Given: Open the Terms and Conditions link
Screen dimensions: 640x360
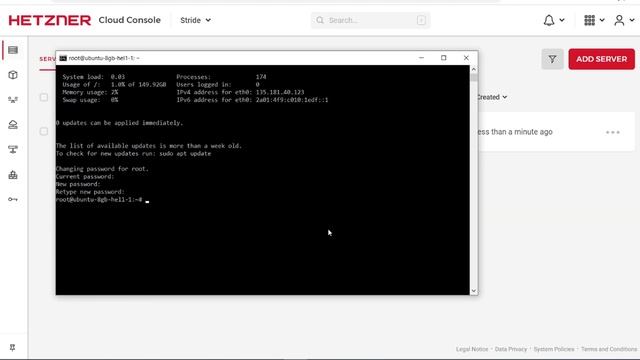Looking at the screenshot, I should (609, 349).
